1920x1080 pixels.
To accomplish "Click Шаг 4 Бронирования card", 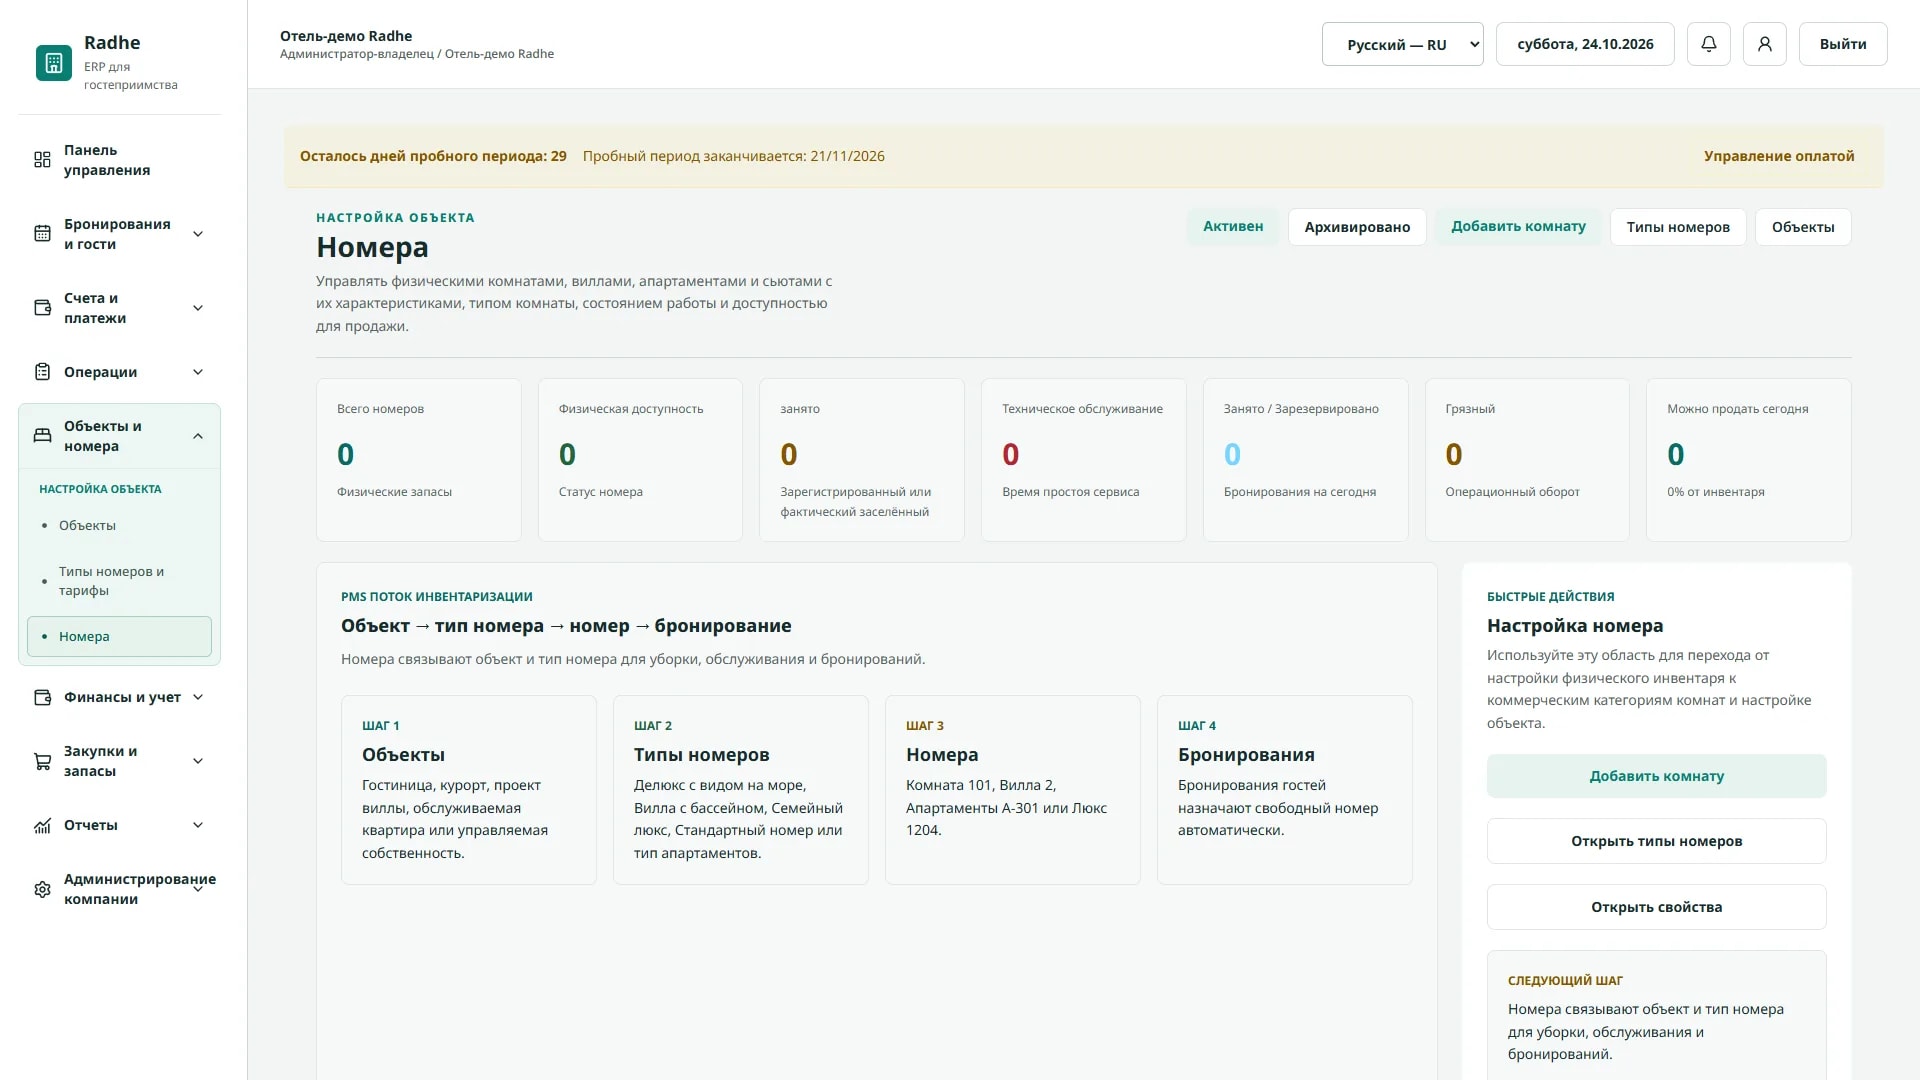I will pyautogui.click(x=1285, y=790).
